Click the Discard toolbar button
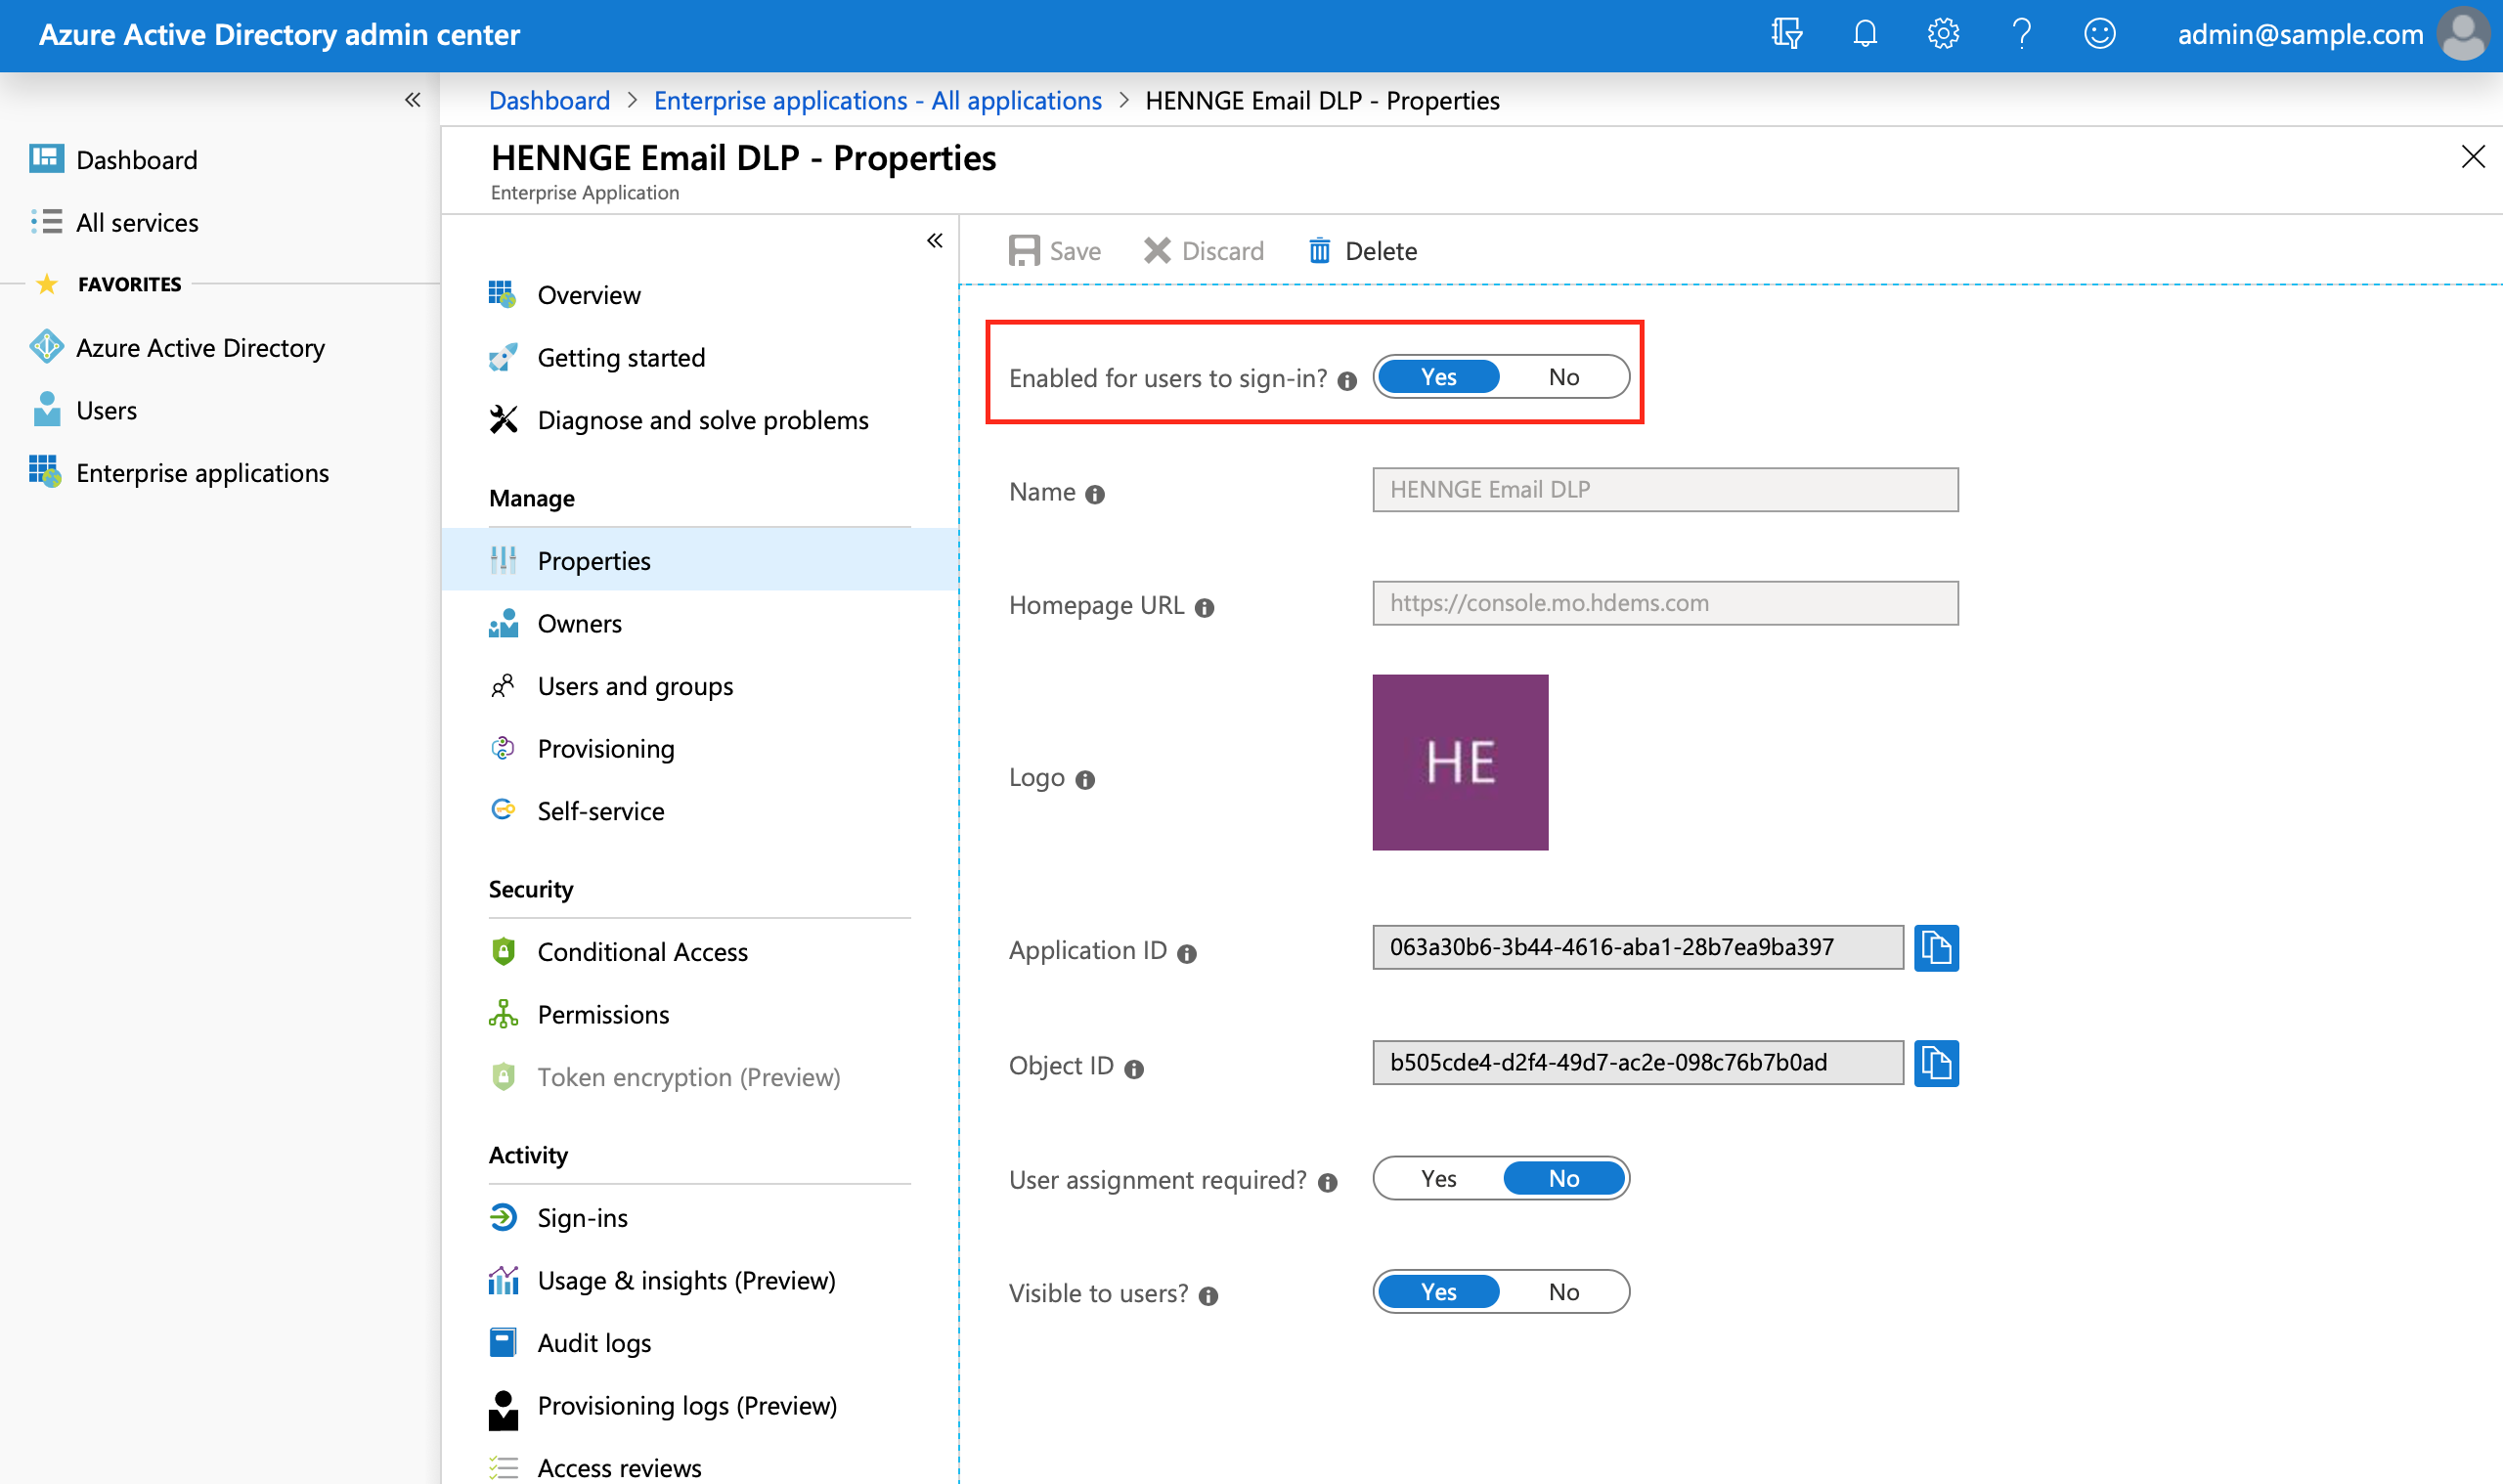Screen dimensions: 2503x1484 point(1203,250)
